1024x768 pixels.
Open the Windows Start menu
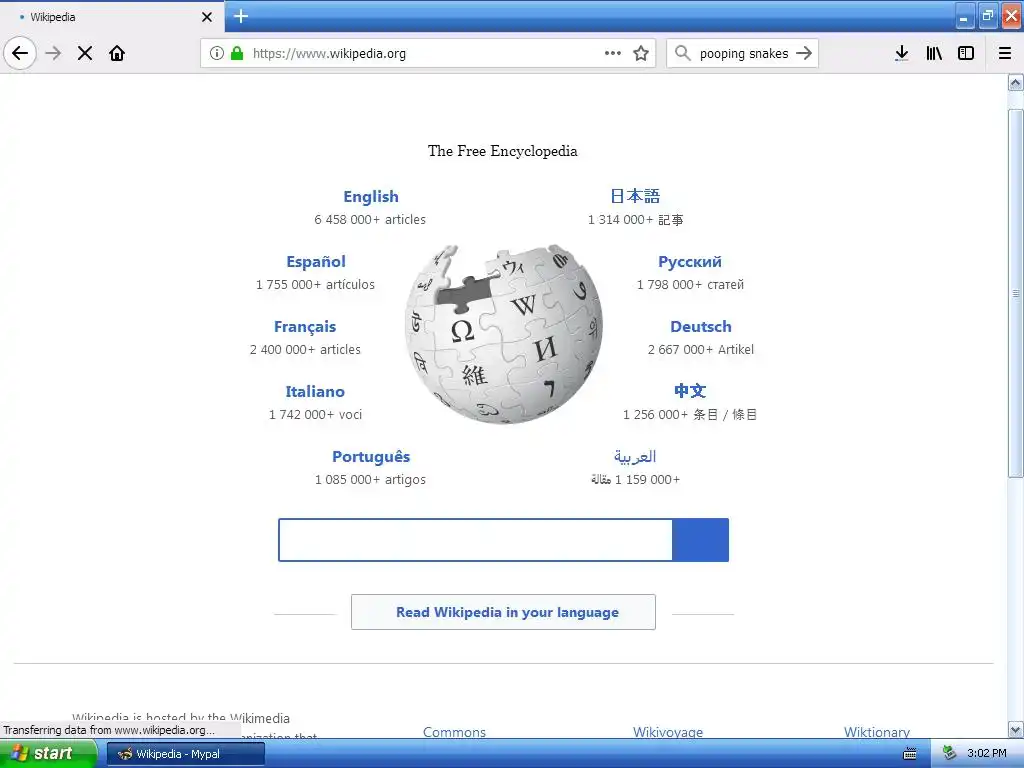click(x=47, y=754)
